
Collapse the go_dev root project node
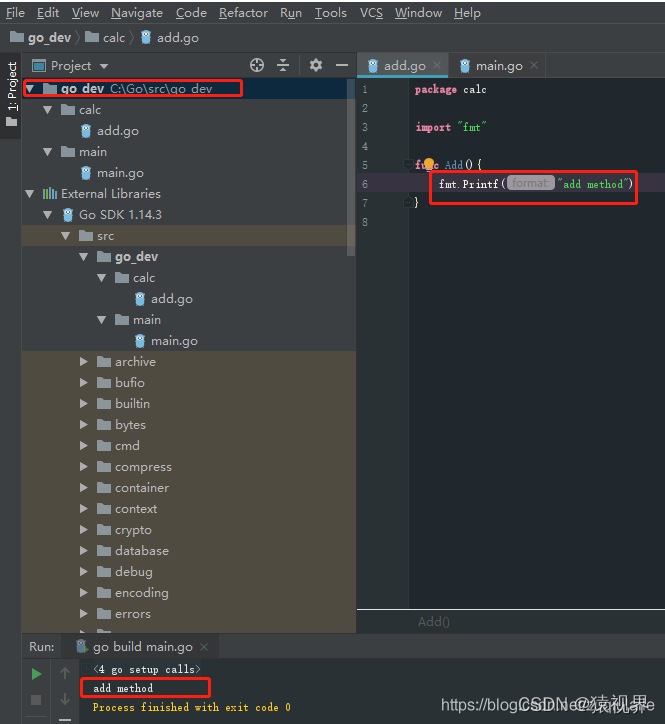(30, 89)
